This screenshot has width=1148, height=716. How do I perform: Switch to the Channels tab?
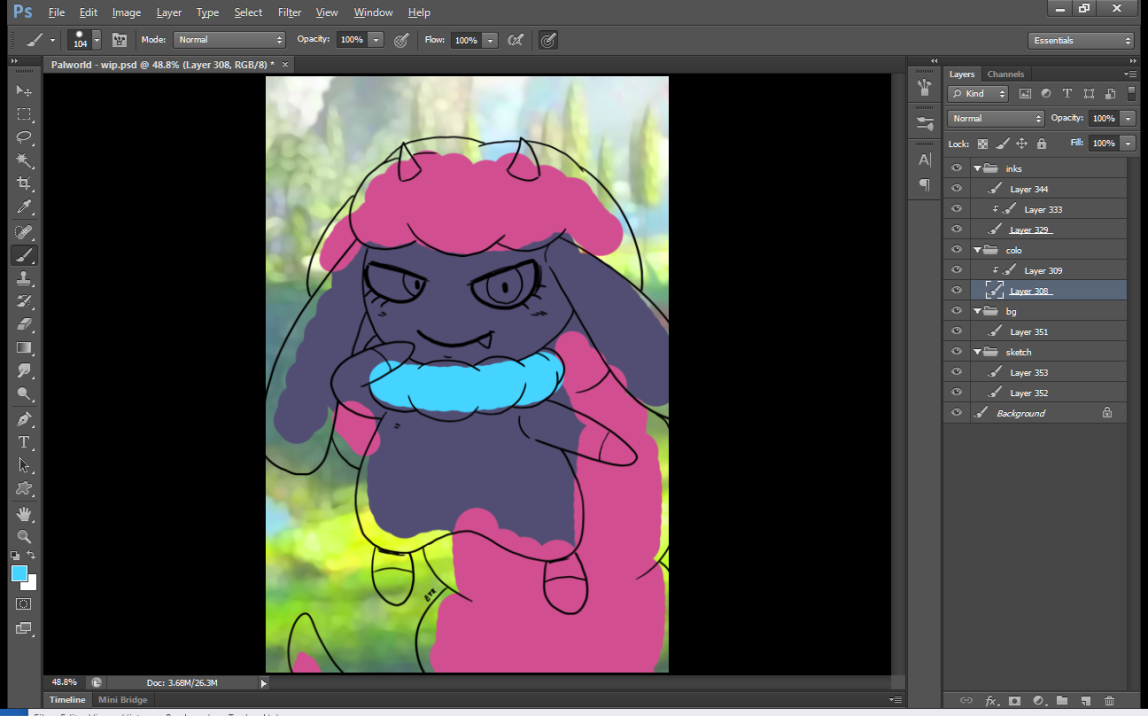(x=1005, y=74)
